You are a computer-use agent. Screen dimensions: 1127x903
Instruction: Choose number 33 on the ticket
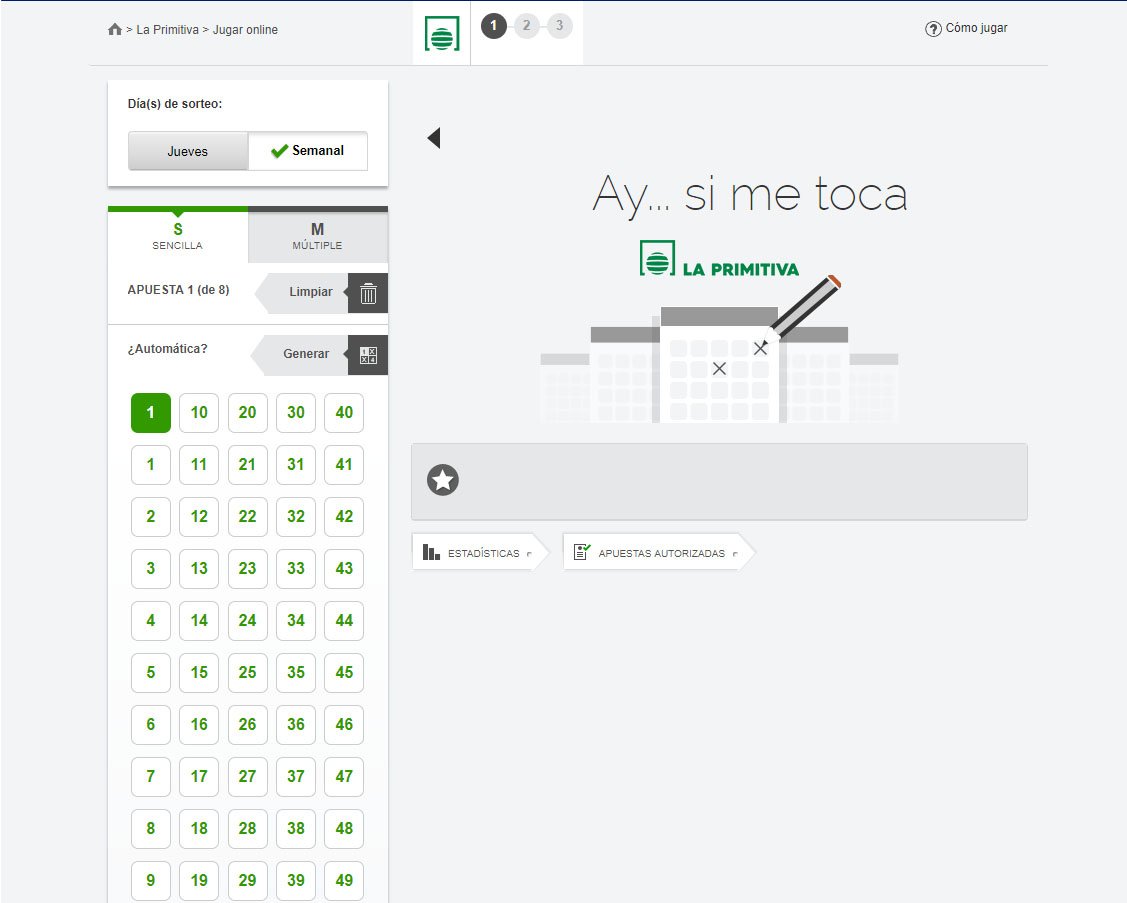(x=296, y=569)
